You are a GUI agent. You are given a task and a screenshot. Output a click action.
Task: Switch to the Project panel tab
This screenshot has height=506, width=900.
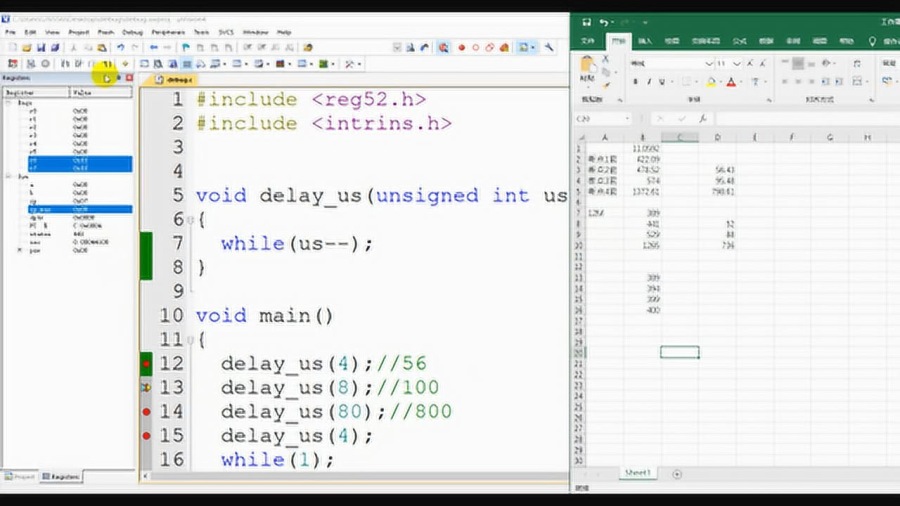[x=20, y=477]
